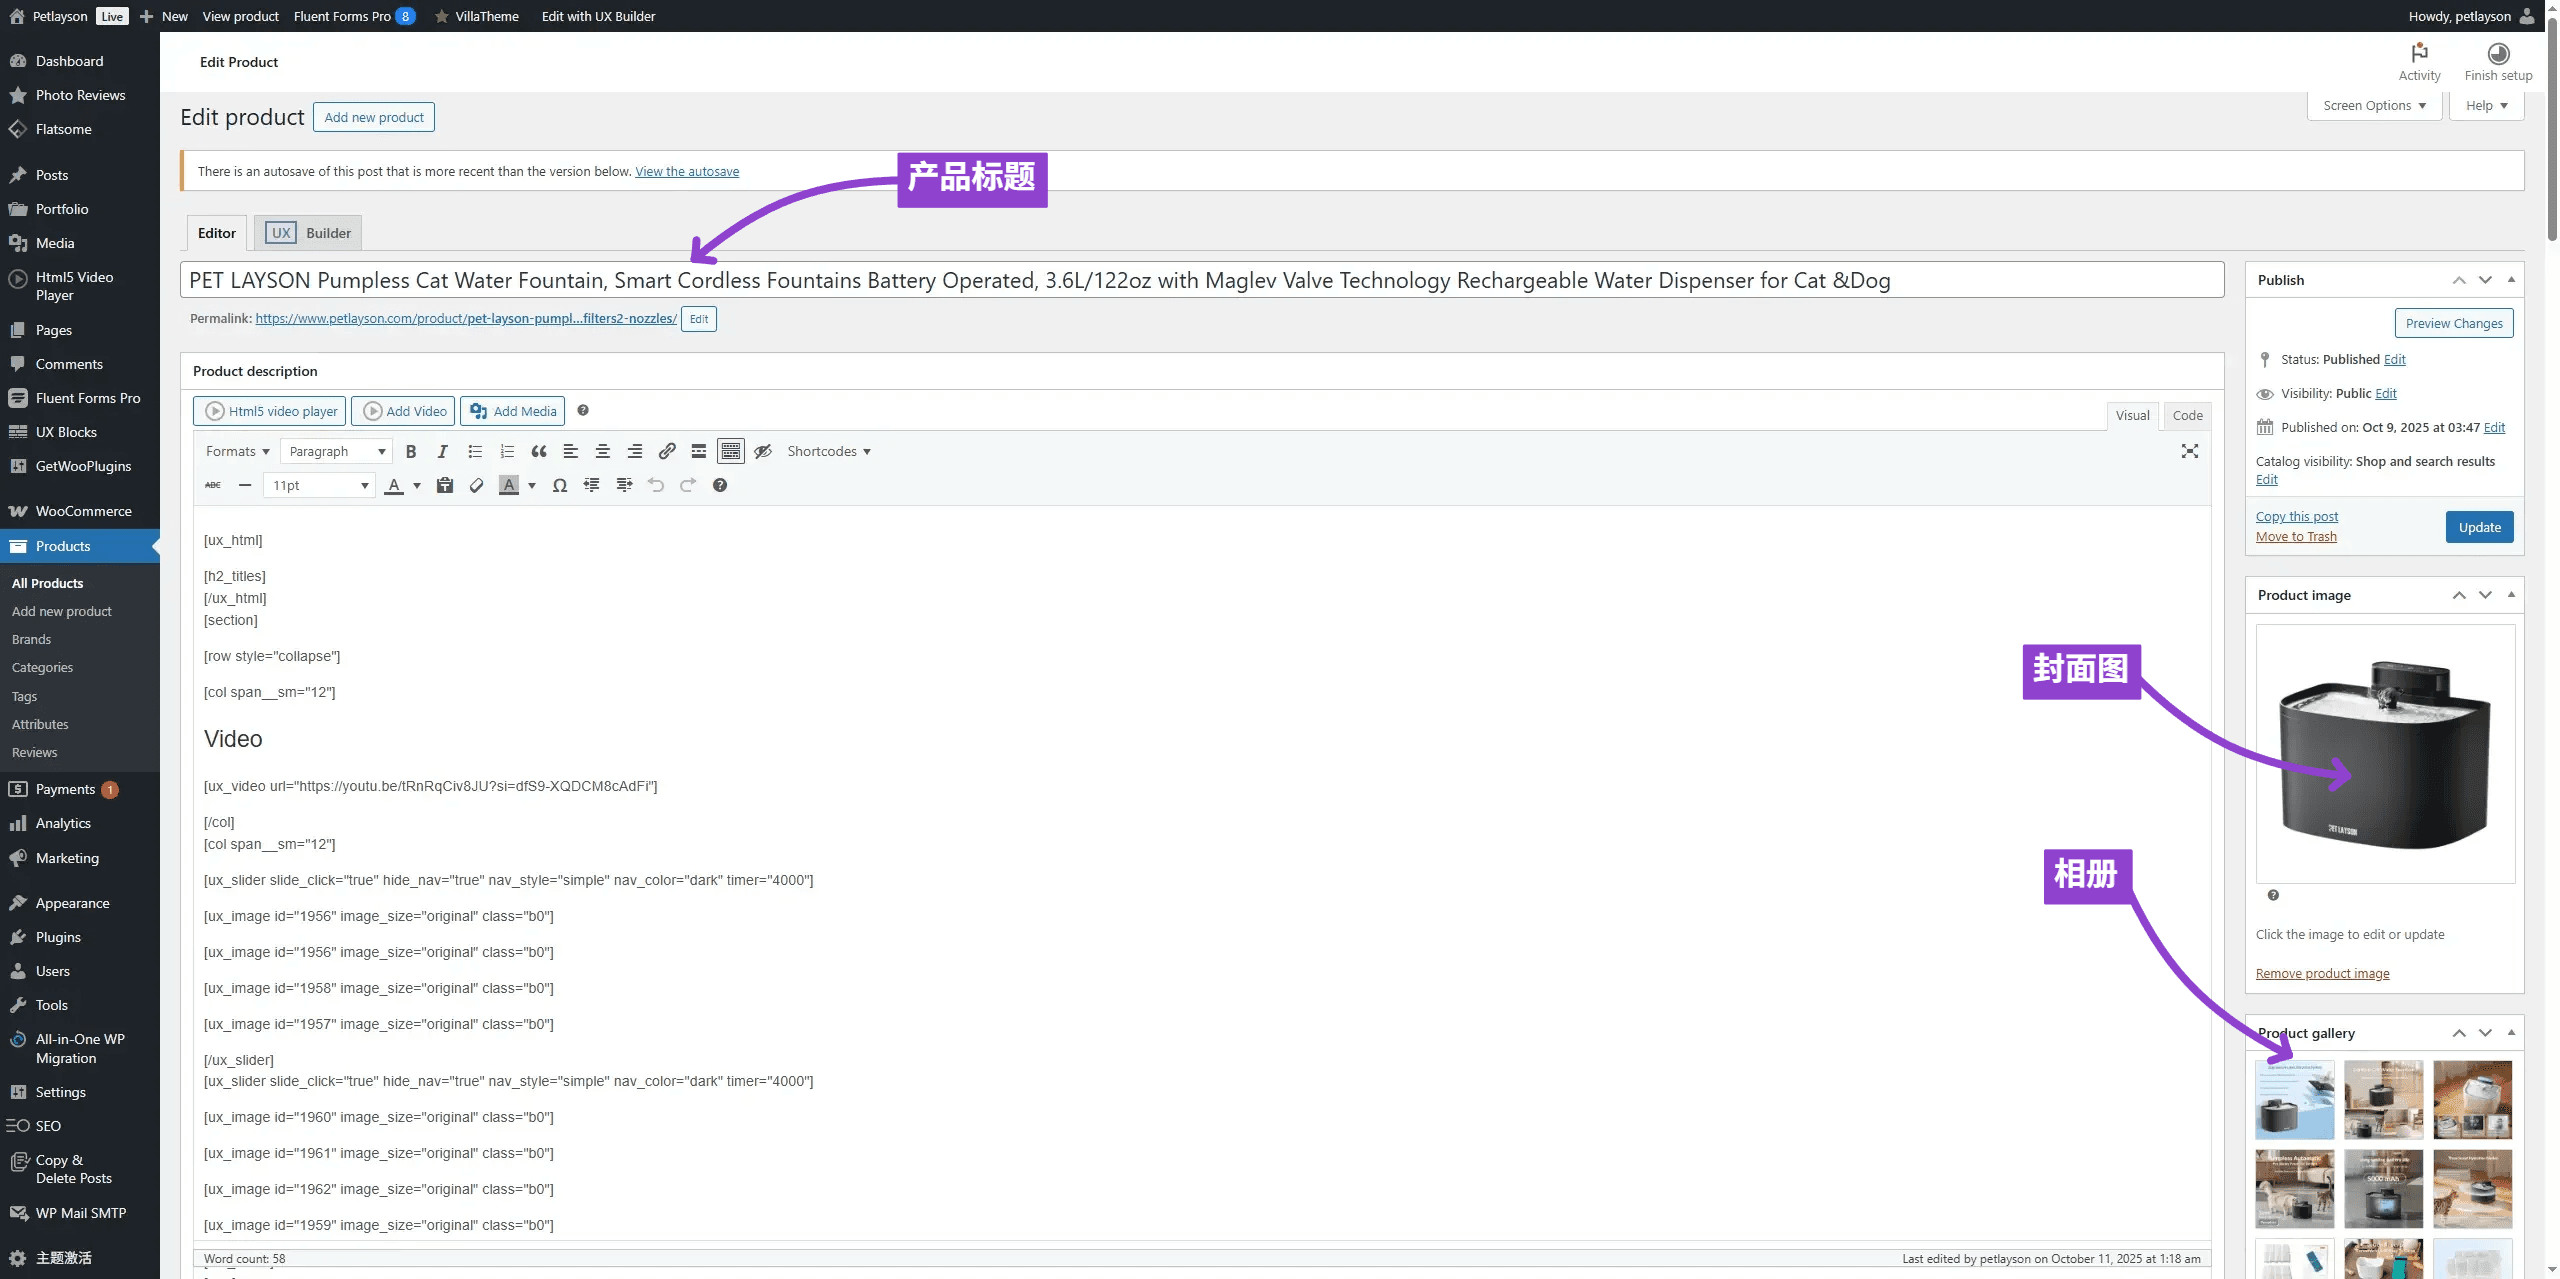
Task: Open the View the autosave link
Action: coord(687,171)
